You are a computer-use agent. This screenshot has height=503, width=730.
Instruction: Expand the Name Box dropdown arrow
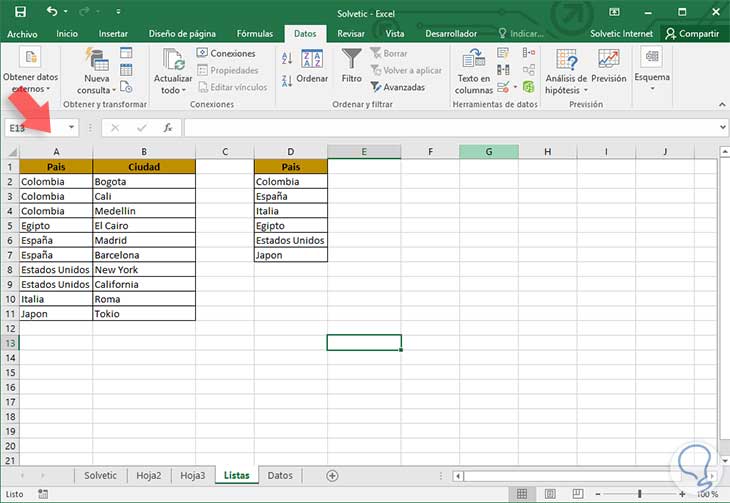(x=71, y=127)
